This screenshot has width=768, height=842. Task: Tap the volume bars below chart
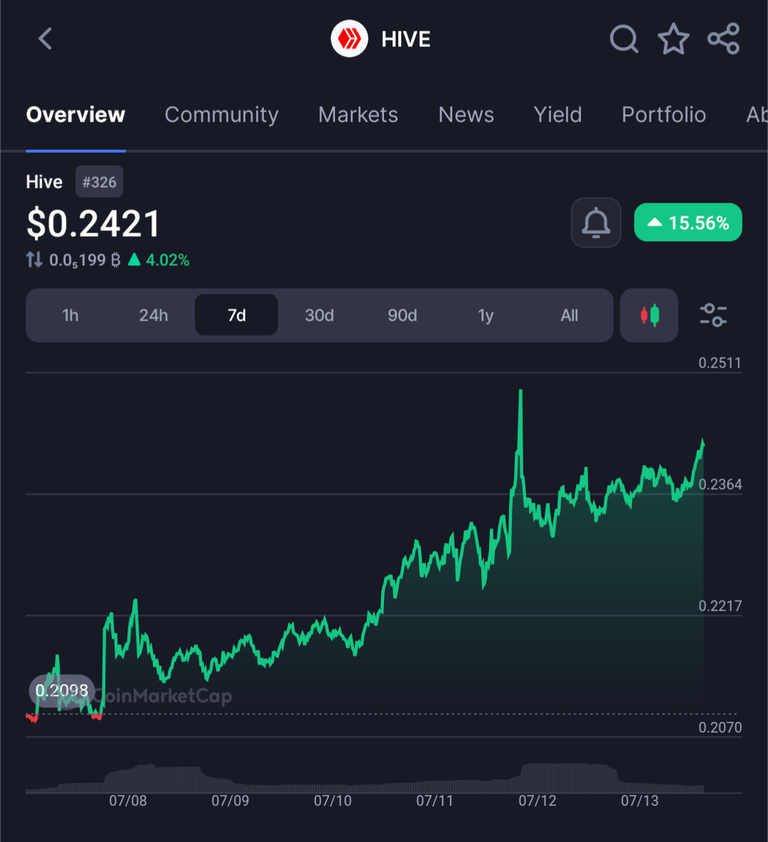365,779
